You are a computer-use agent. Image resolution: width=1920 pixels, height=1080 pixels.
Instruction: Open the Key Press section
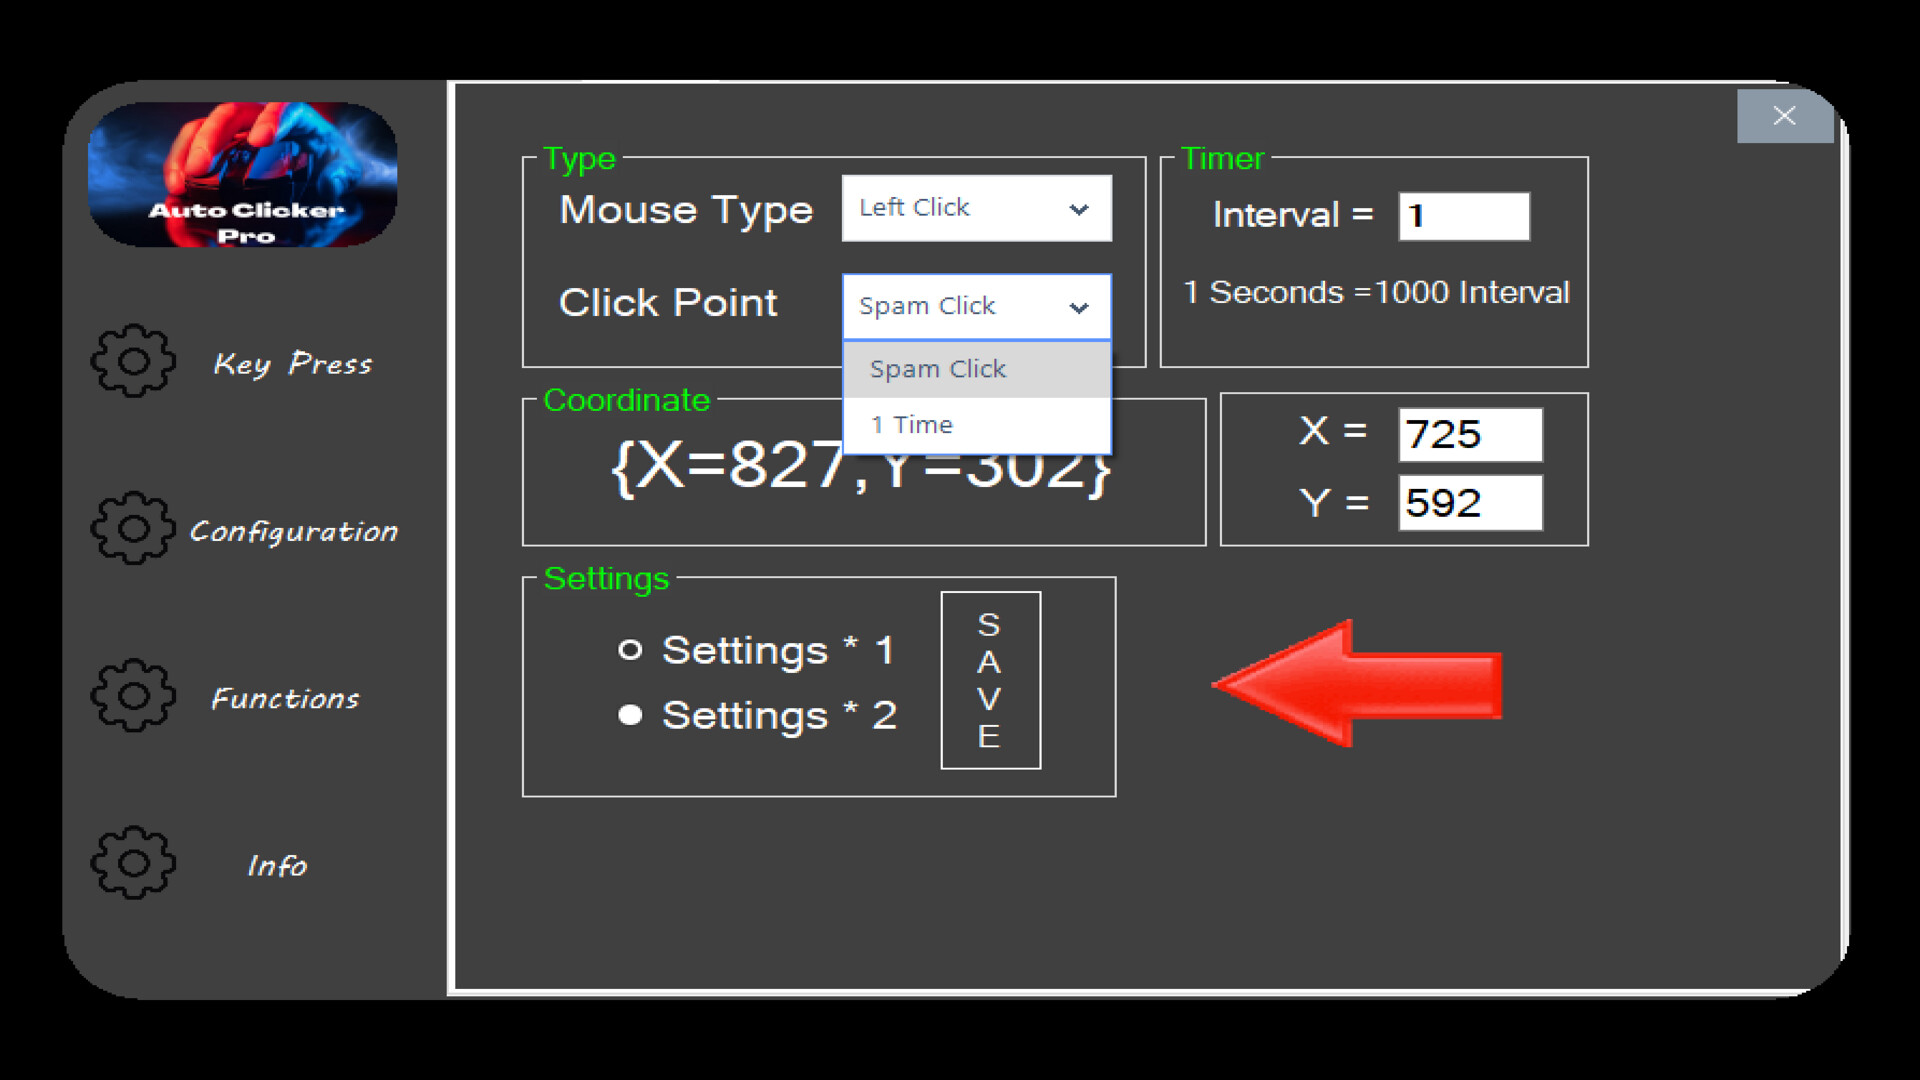coord(292,363)
